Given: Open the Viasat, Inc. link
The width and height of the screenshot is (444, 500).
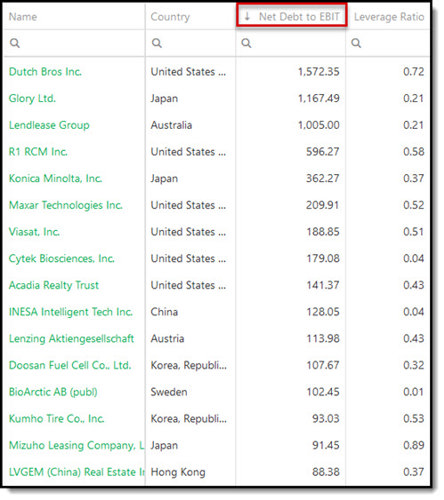Looking at the screenshot, I should point(34,232).
